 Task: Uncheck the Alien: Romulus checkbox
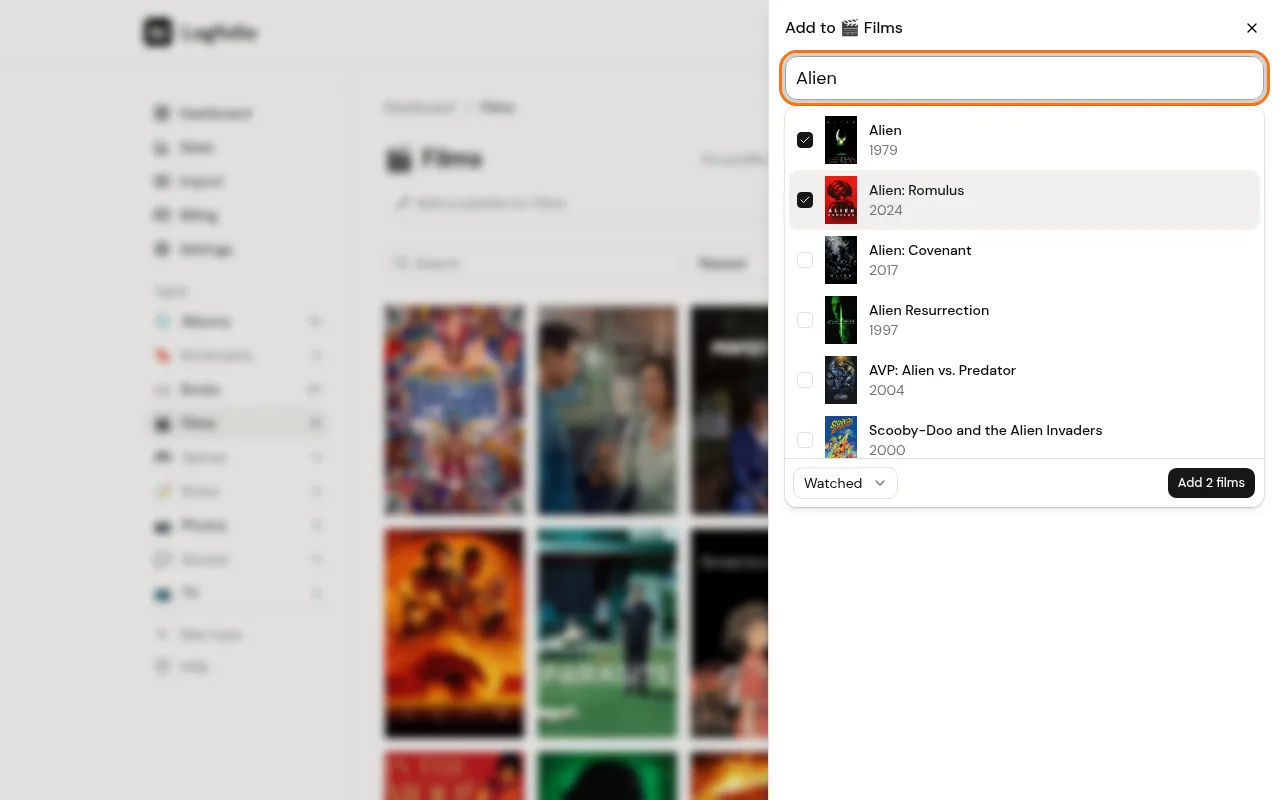tap(805, 200)
